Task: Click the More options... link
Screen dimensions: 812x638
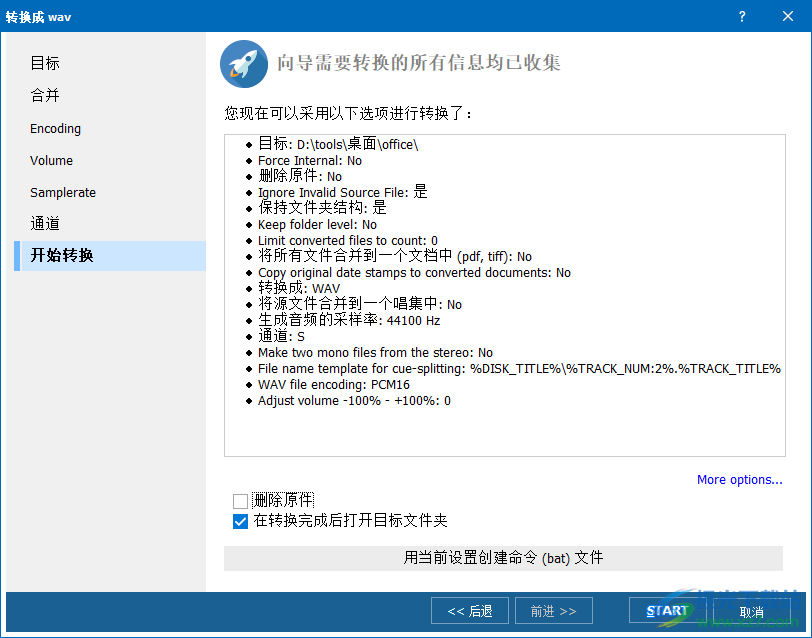Action: coord(740,480)
